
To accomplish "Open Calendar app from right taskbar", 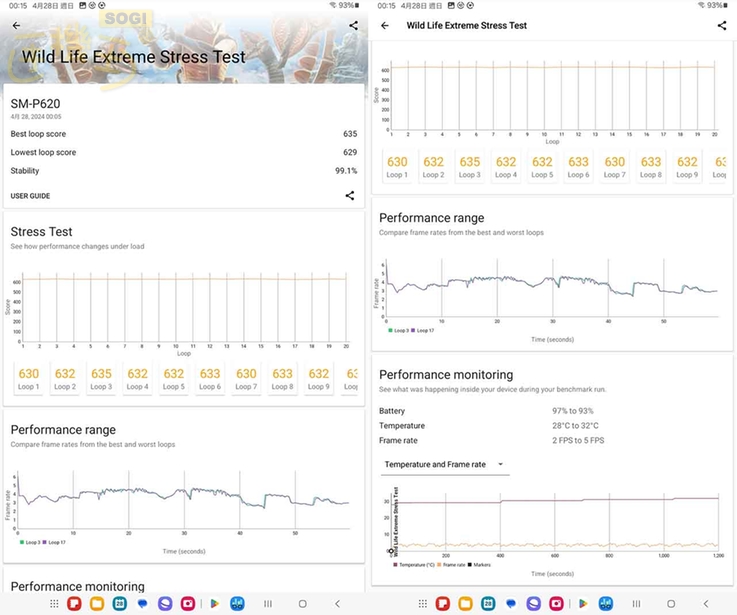I will (488, 603).
